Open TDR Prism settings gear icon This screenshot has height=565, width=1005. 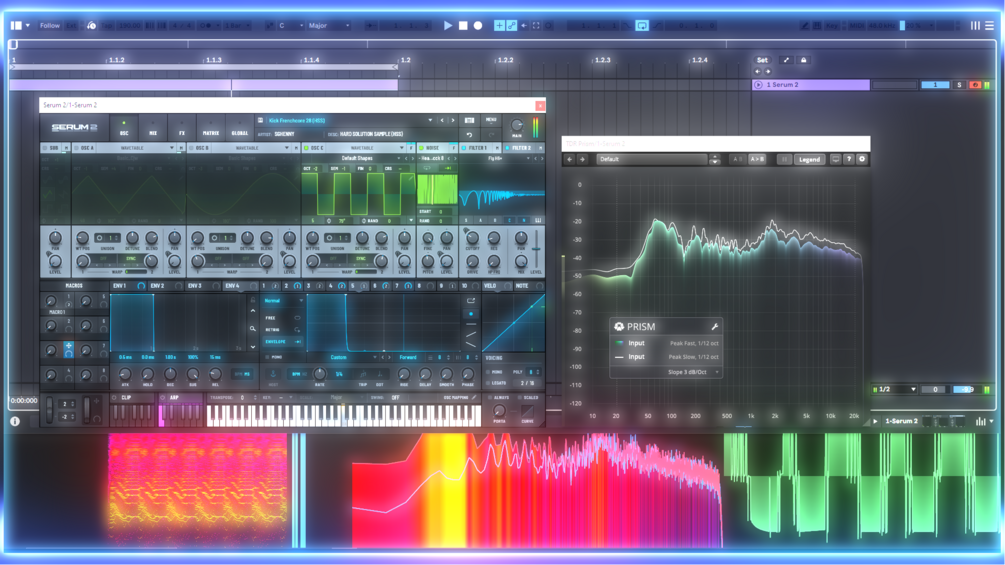coord(862,160)
